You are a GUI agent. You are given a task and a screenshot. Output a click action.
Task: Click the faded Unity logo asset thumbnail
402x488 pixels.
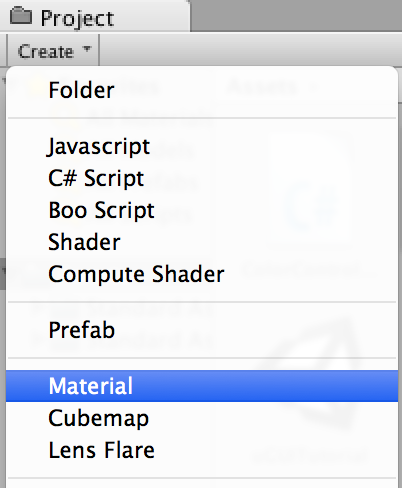[x=312, y=373]
